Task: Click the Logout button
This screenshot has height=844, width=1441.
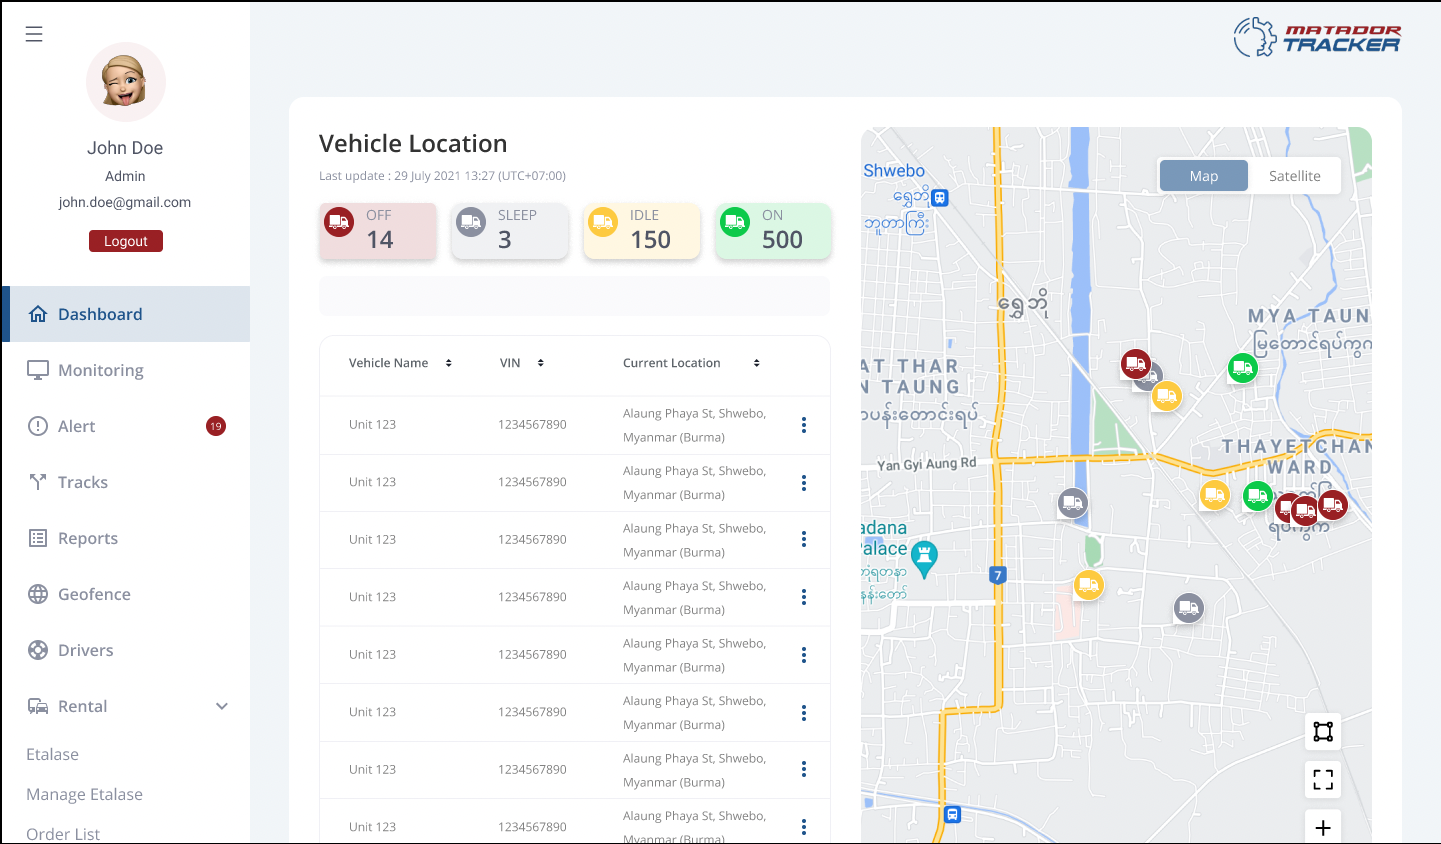Action: [126, 241]
